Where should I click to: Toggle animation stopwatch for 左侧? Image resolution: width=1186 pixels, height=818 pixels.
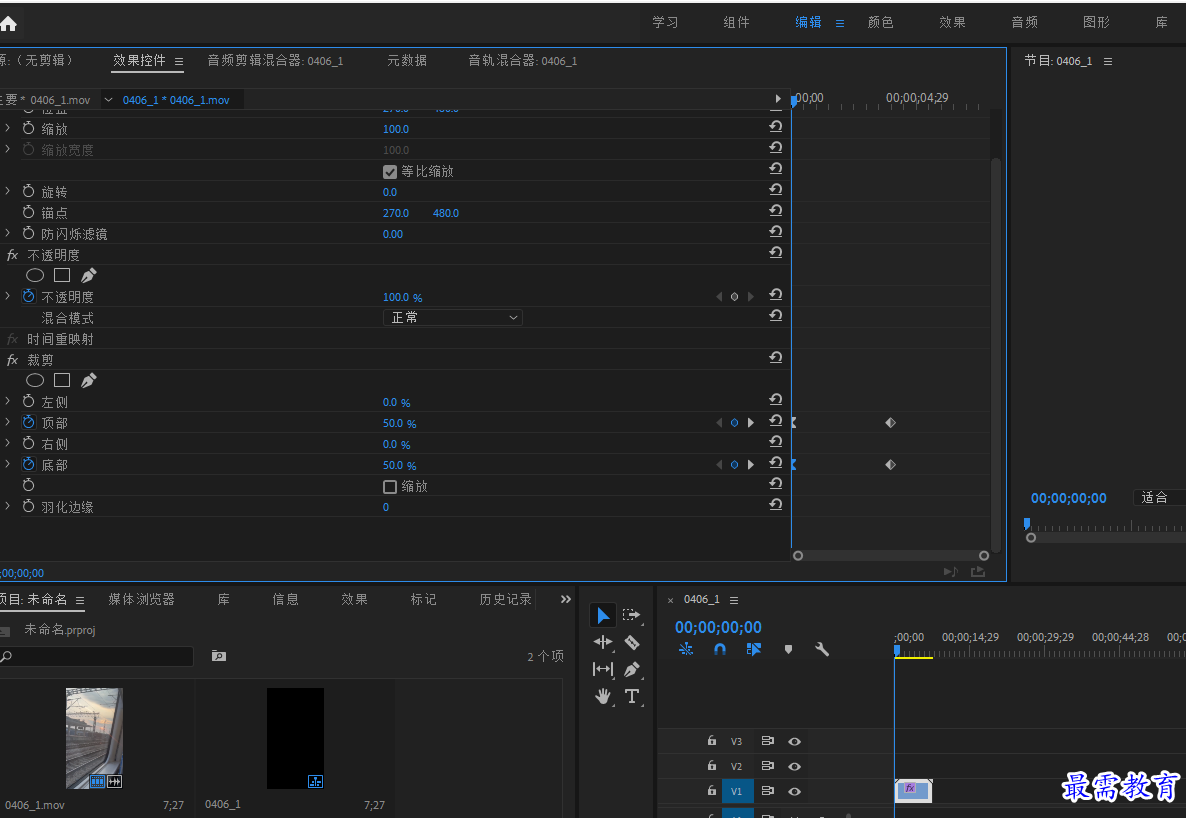coord(29,401)
